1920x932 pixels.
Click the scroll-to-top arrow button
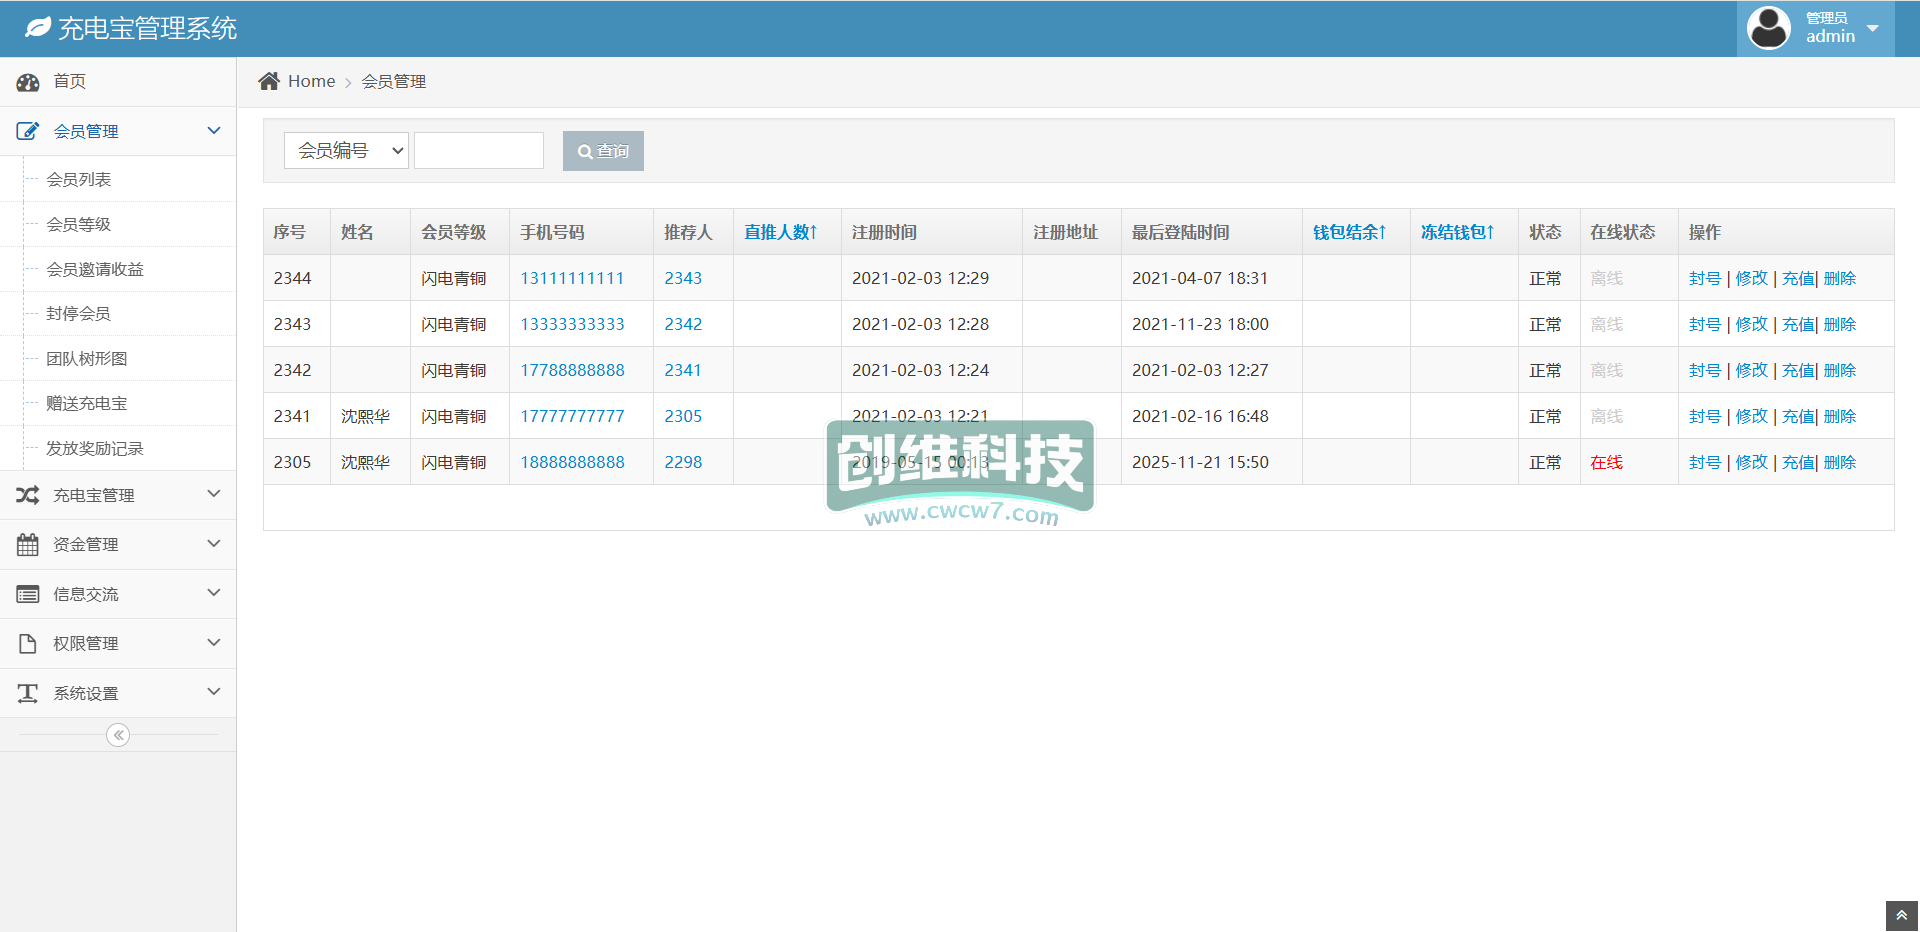point(1901,915)
